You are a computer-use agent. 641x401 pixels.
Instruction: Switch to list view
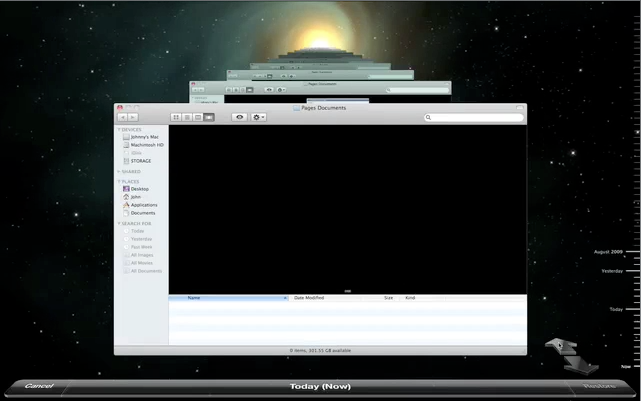(187, 117)
